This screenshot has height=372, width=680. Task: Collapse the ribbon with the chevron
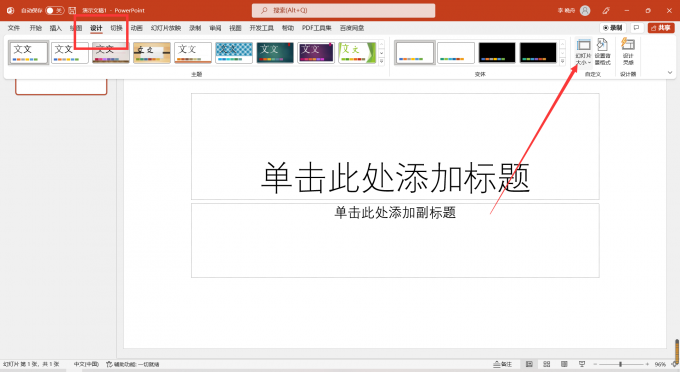(670, 72)
